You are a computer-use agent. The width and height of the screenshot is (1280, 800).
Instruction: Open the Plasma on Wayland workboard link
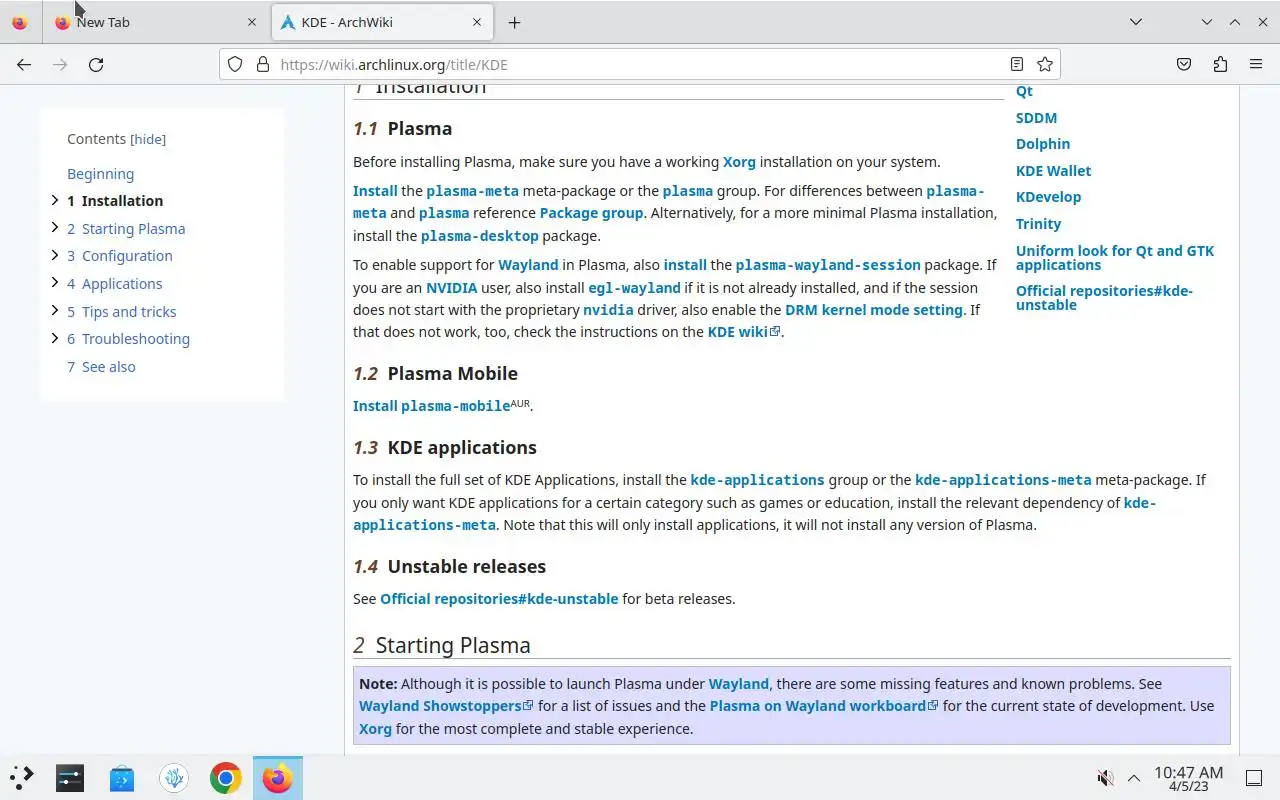(824, 706)
